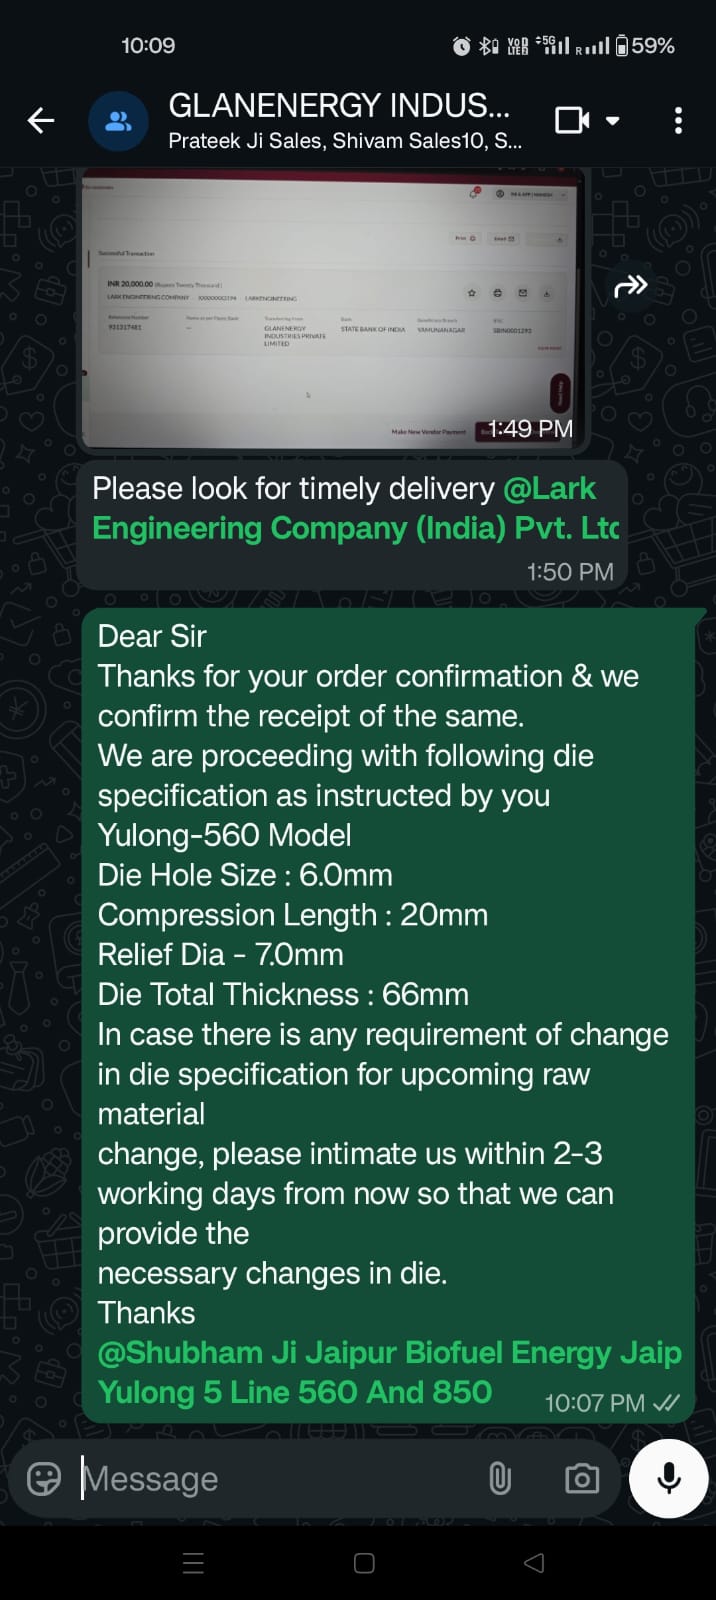716x1600 pixels.
Task: Start a video call with the group
Action: 572,121
